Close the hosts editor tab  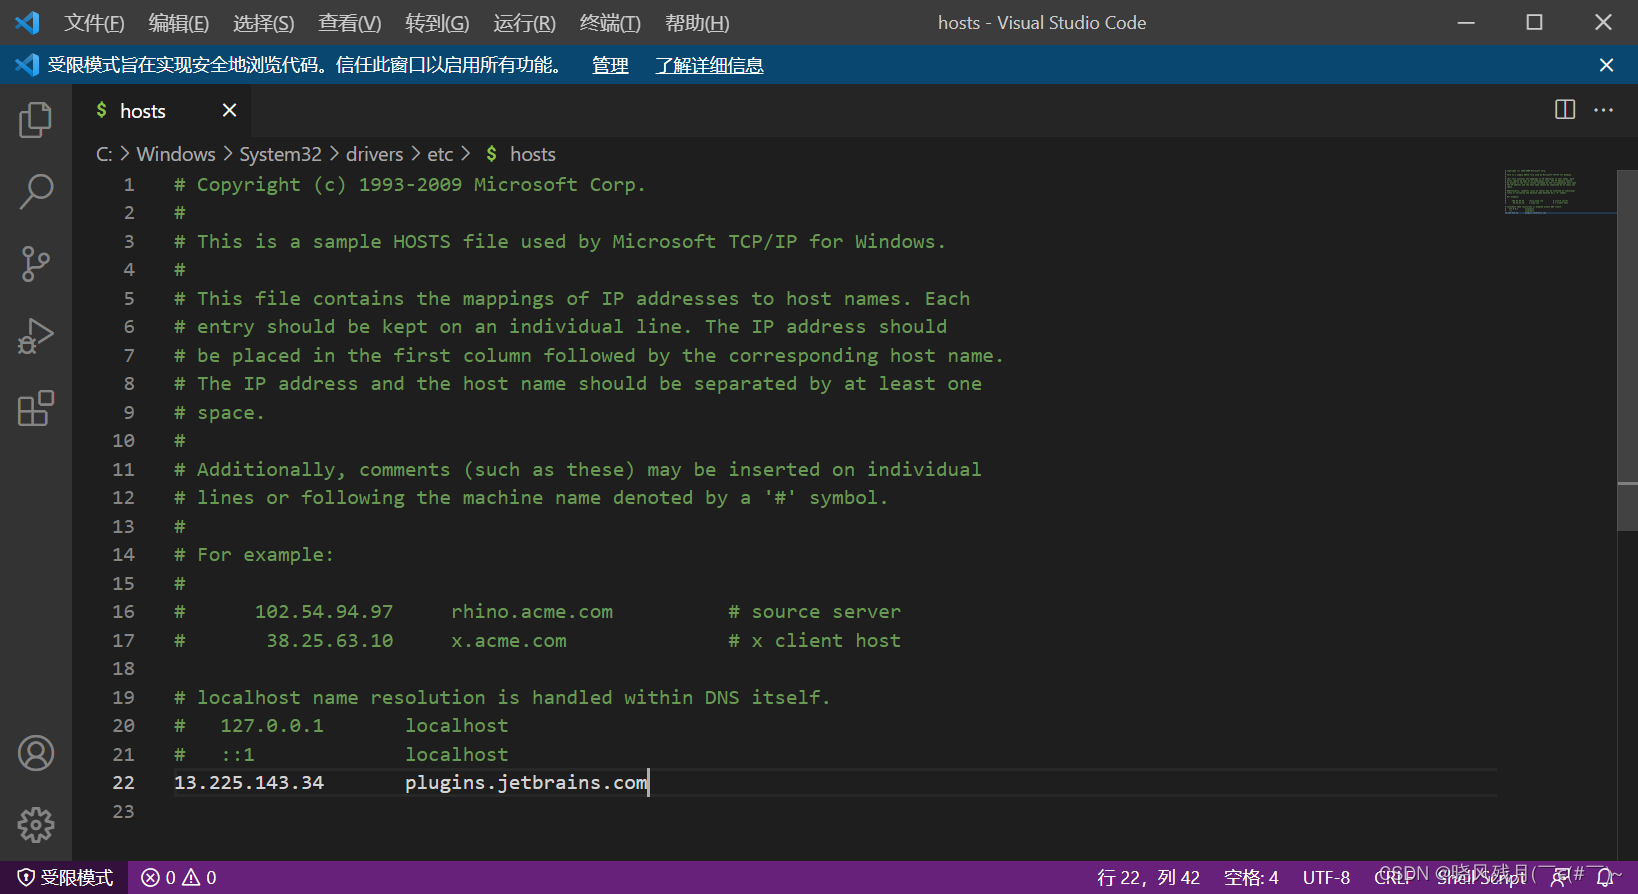(x=229, y=110)
